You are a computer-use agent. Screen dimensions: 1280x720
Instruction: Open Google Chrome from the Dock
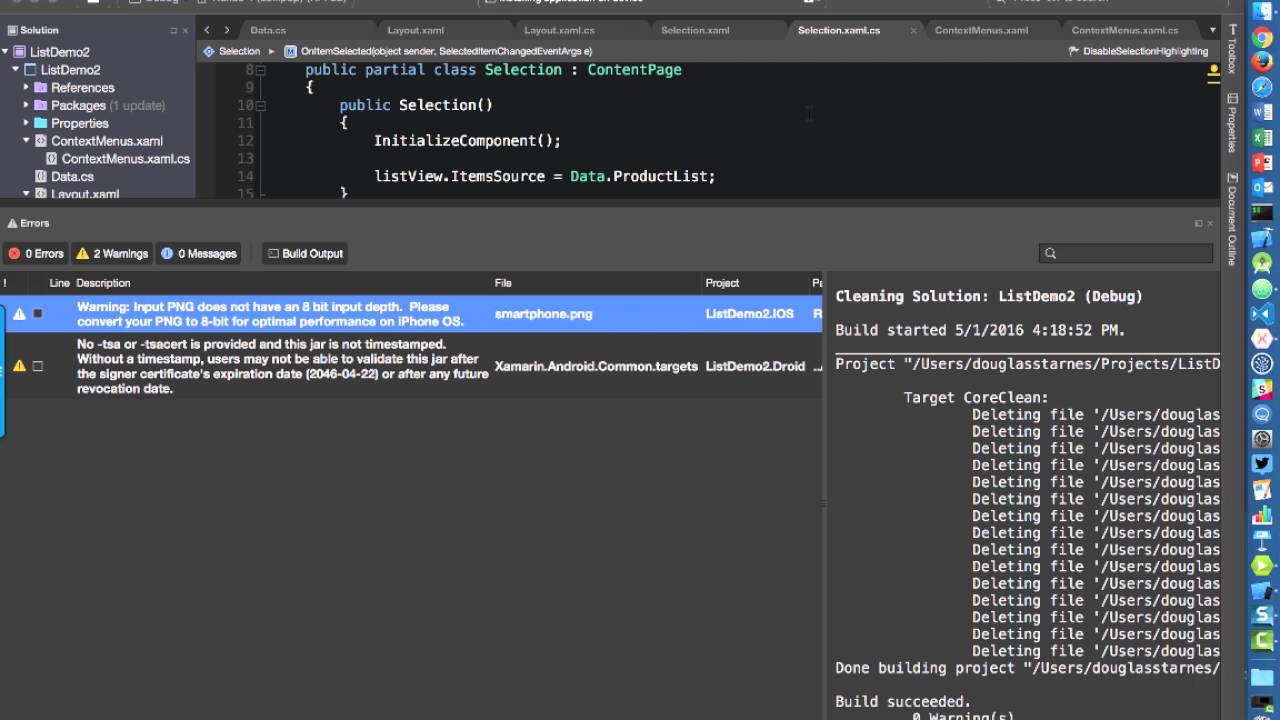(x=1263, y=38)
